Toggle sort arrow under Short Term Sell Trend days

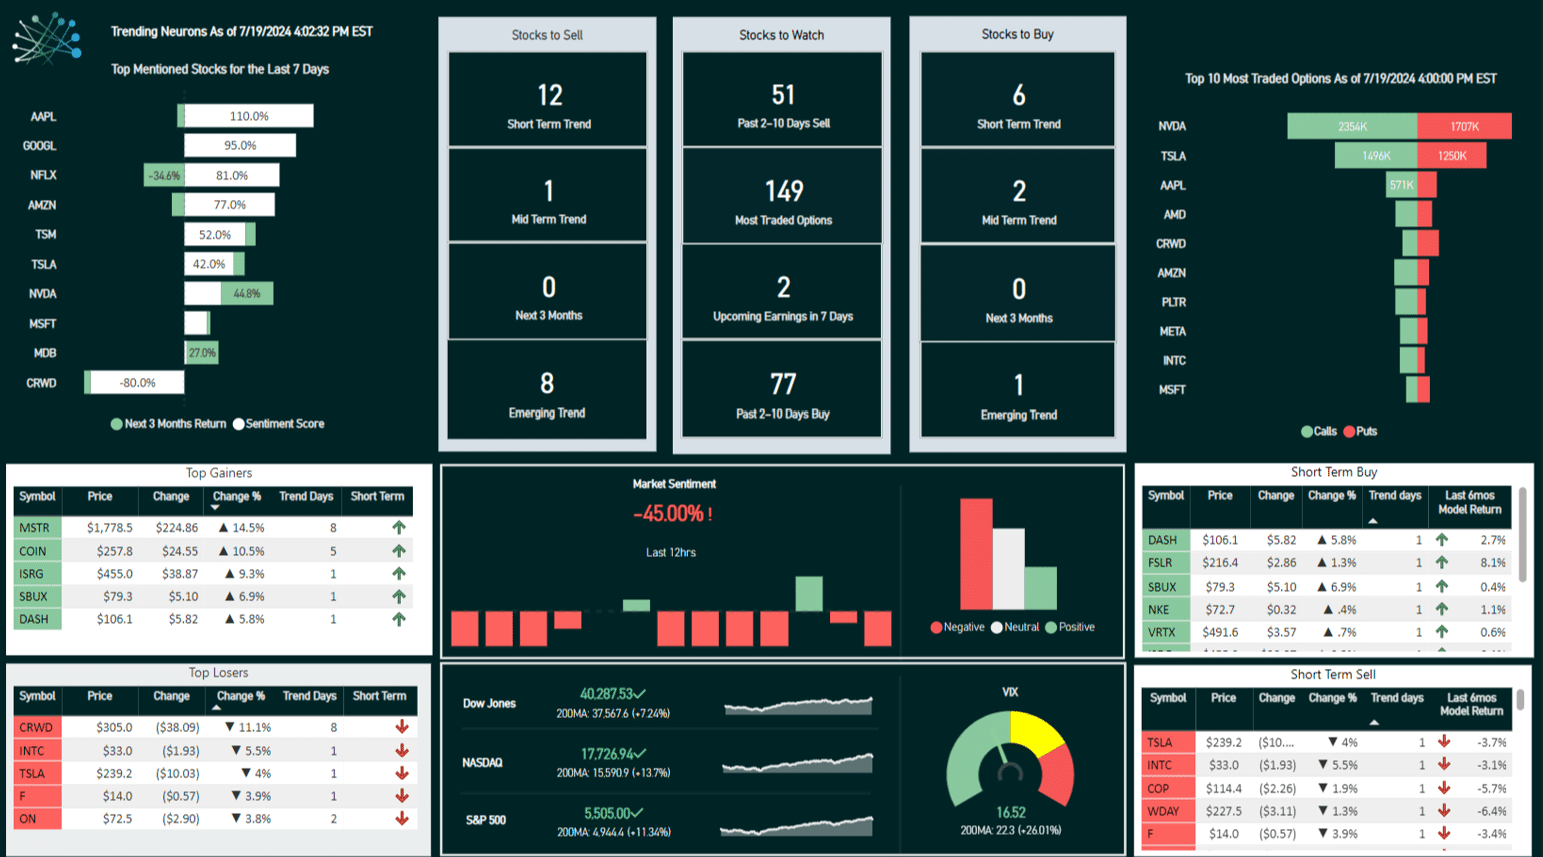1375,722
